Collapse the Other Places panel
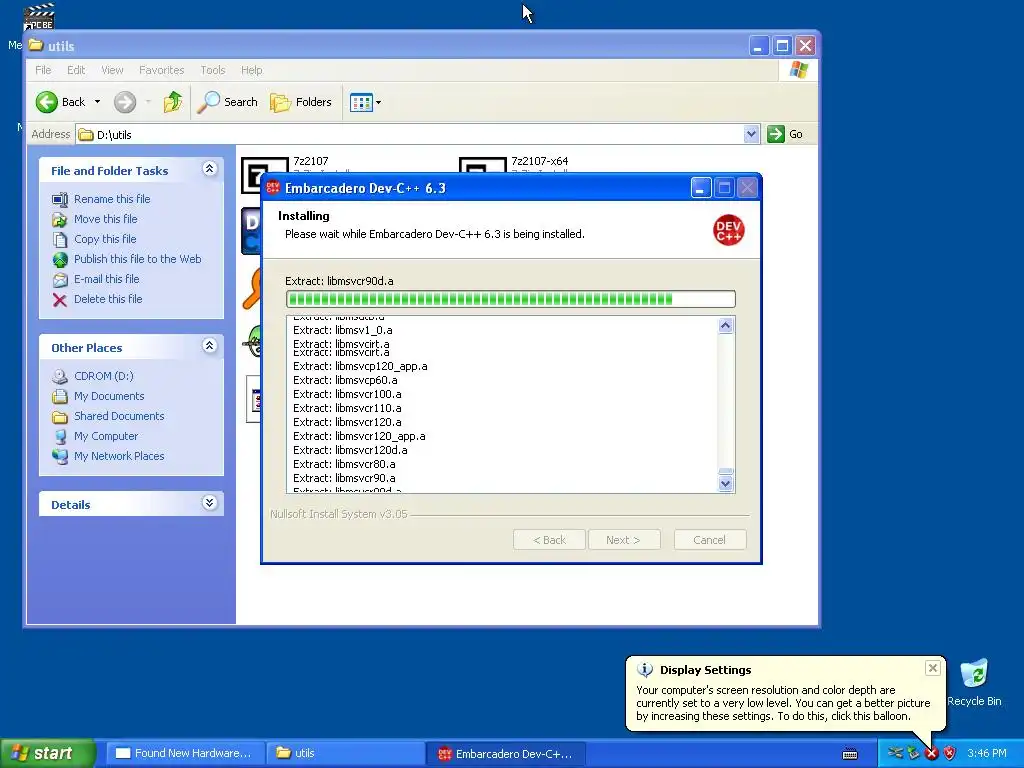Screen dimensions: 1024x768 click(210, 346)
